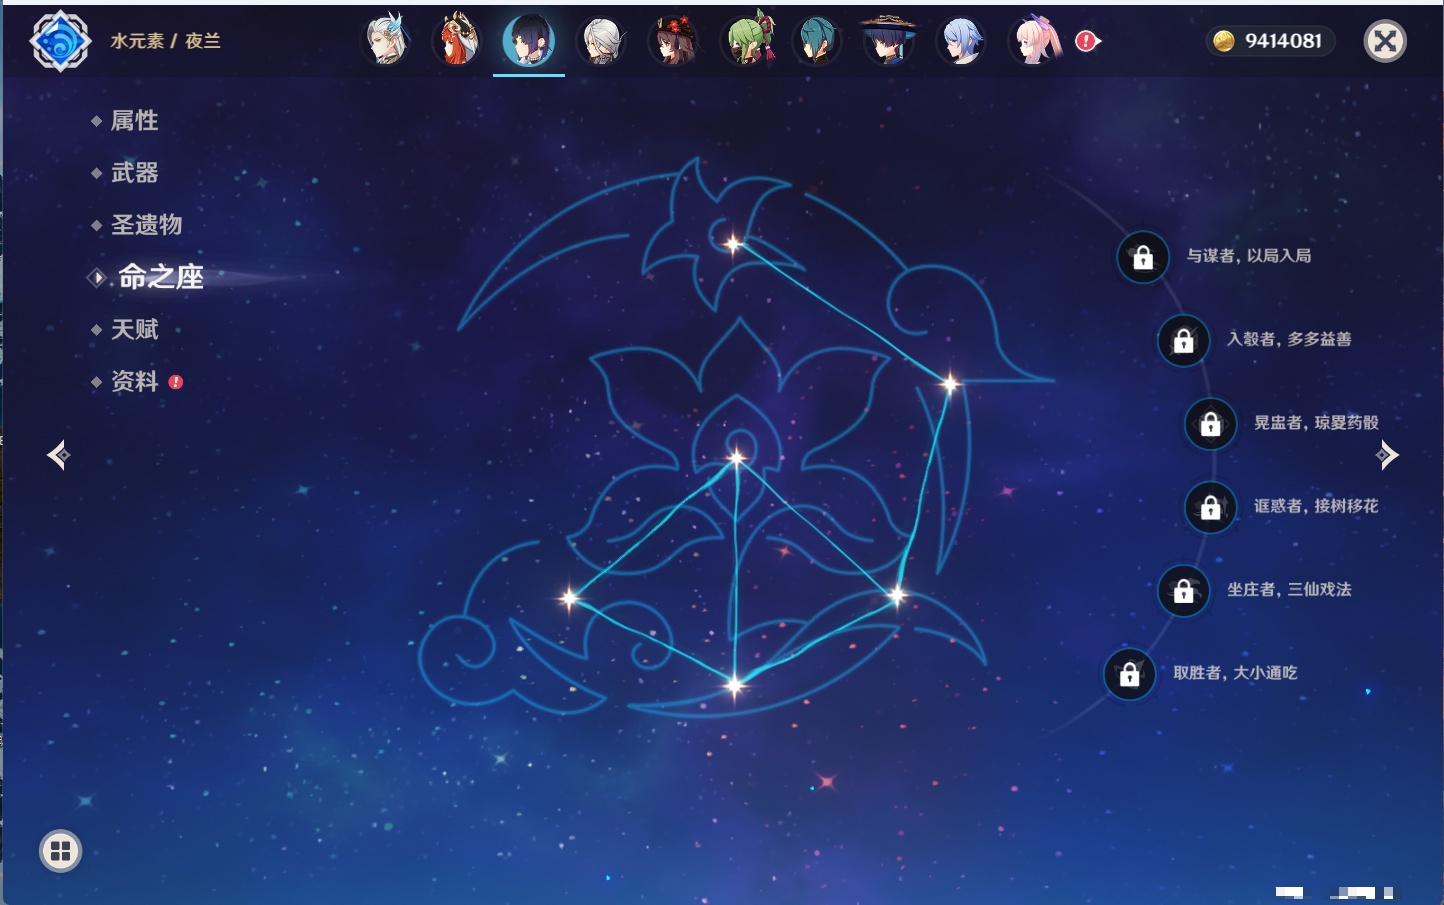Select the brown-haired character with flower hat

point(673,40)
